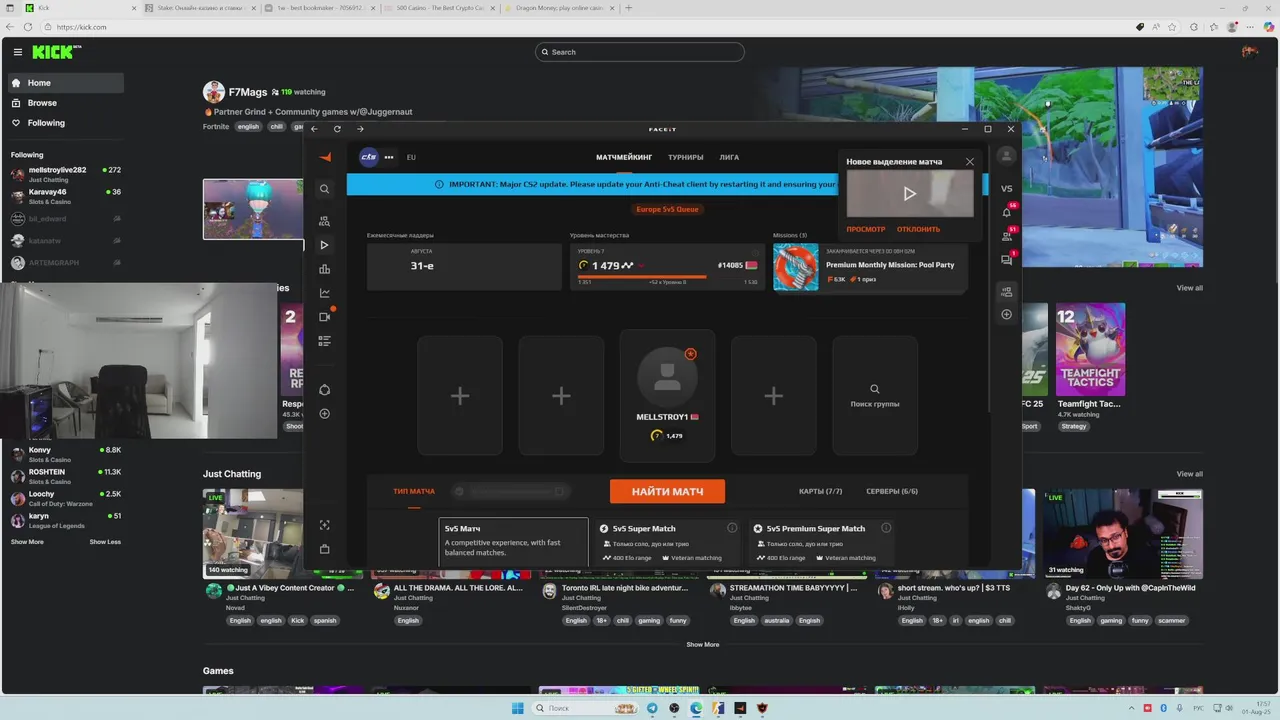1280x720 pixels.
Task: Select the 5v5 Premium Super Match type
Action: 822,541
